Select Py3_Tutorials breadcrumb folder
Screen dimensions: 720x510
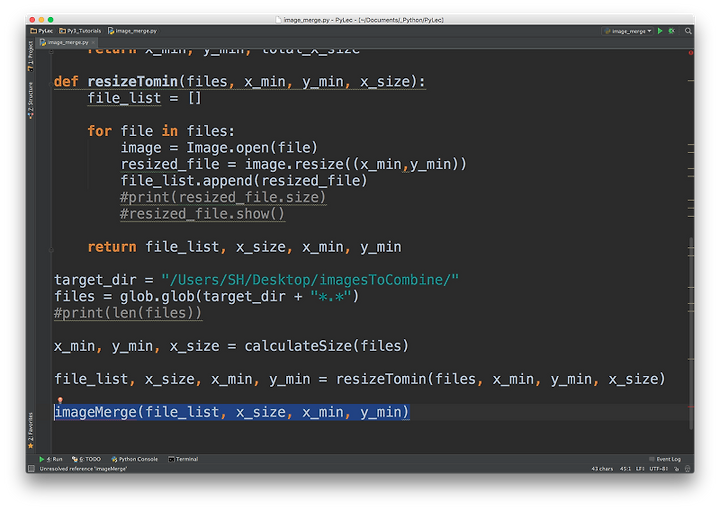80,31
